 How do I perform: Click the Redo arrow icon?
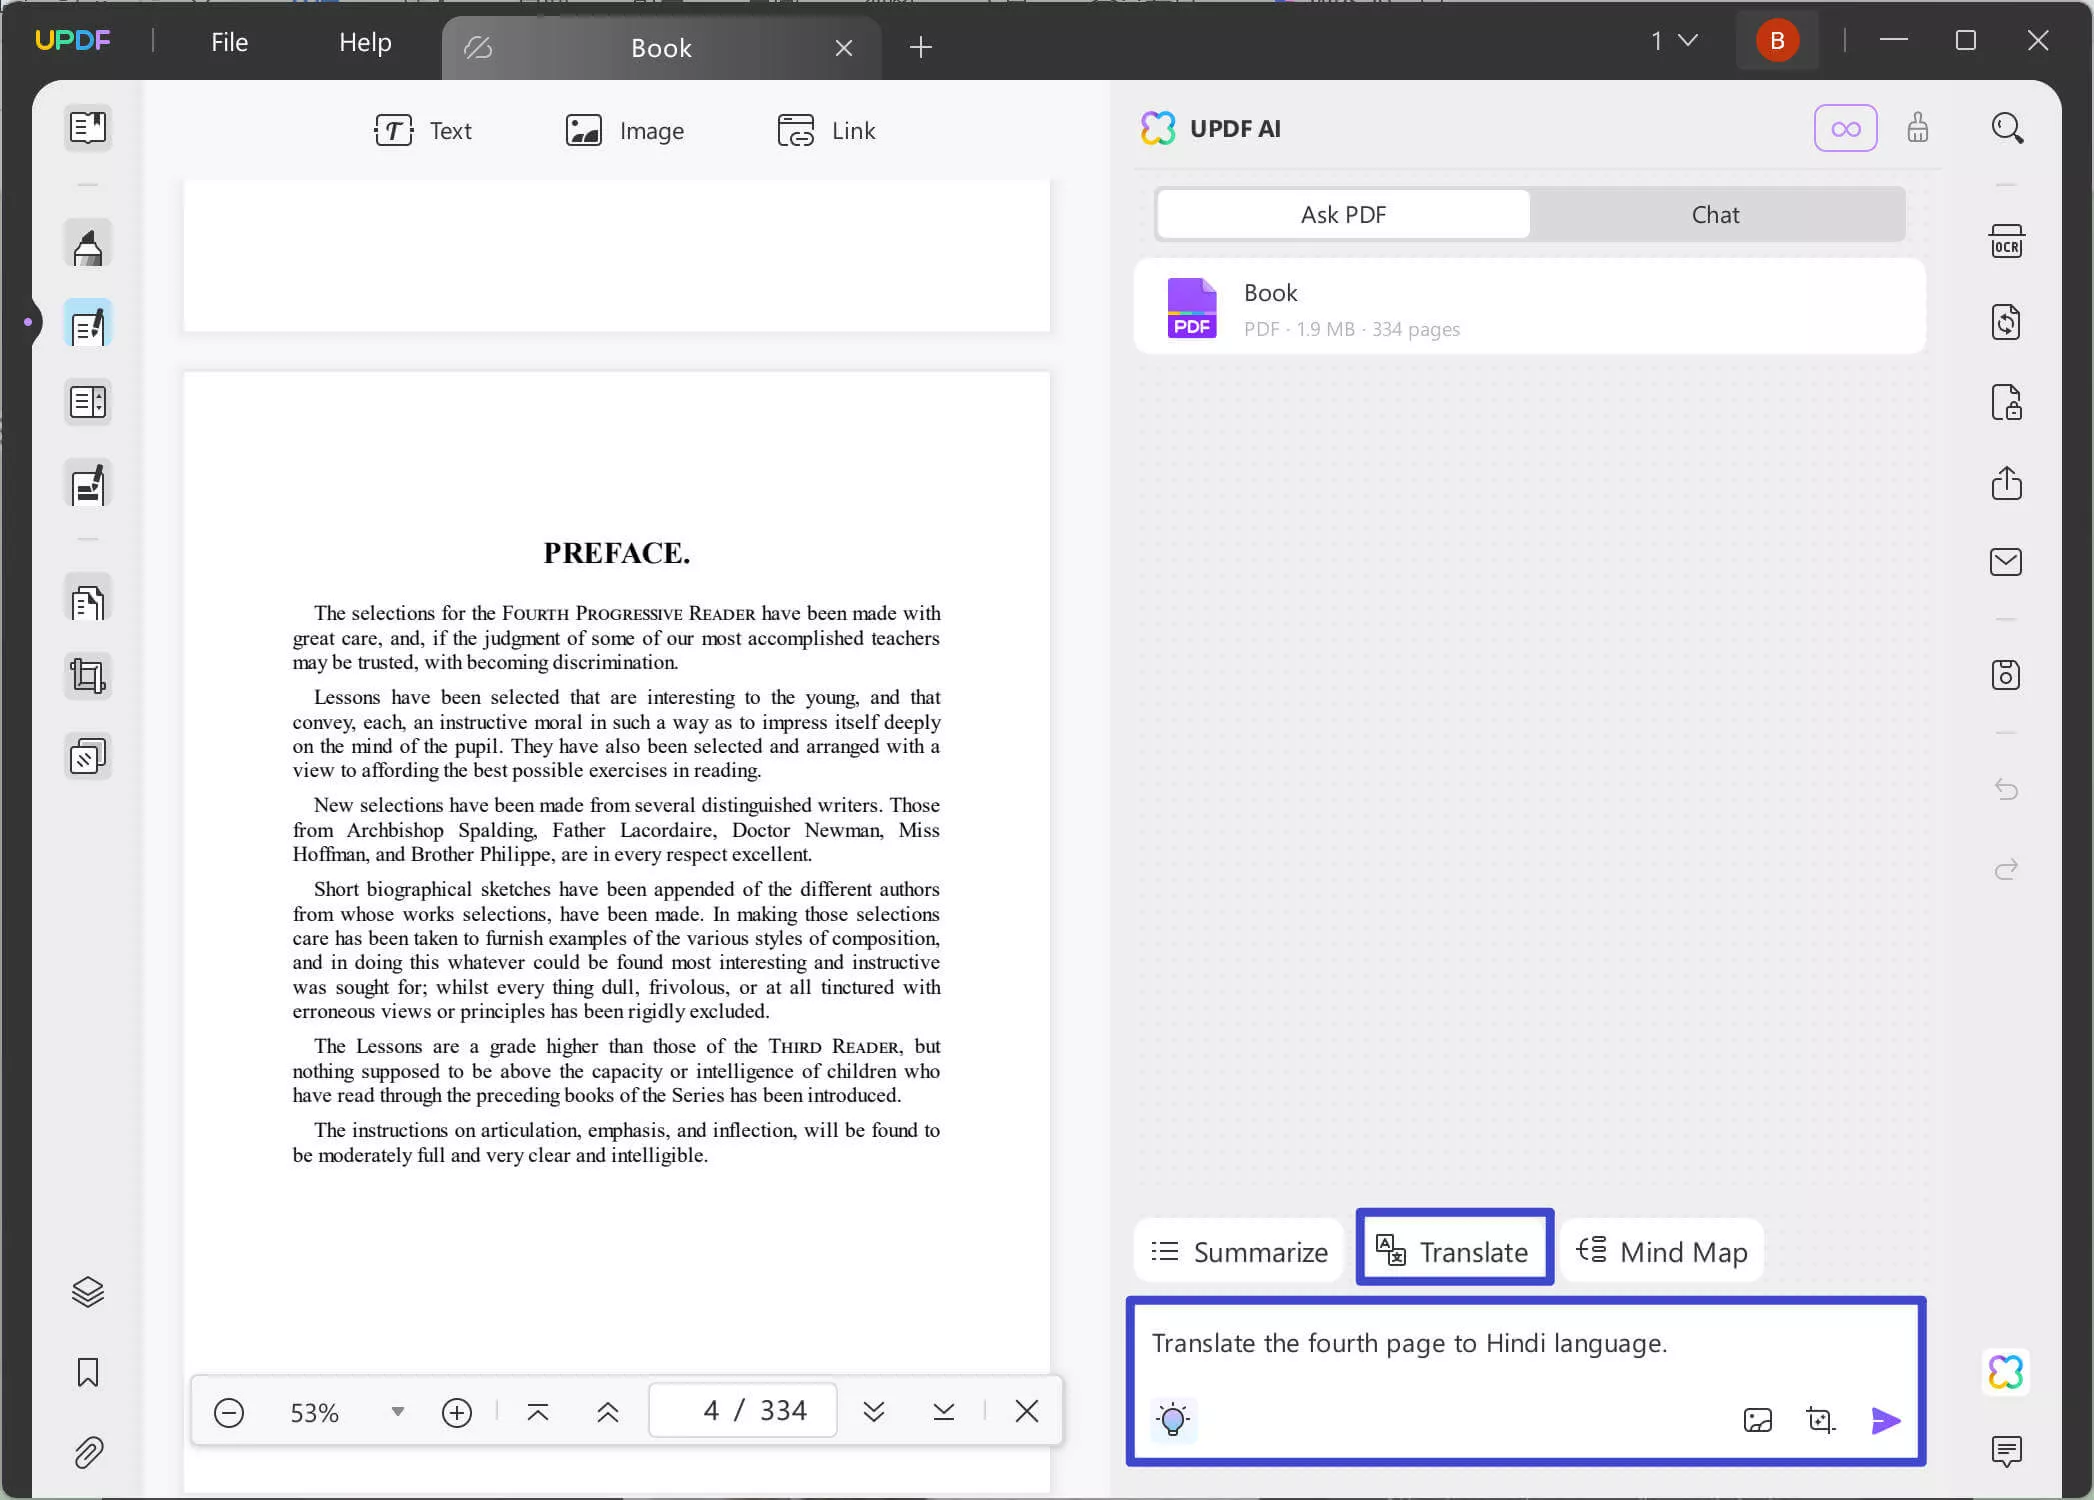tap(2007, 869)
